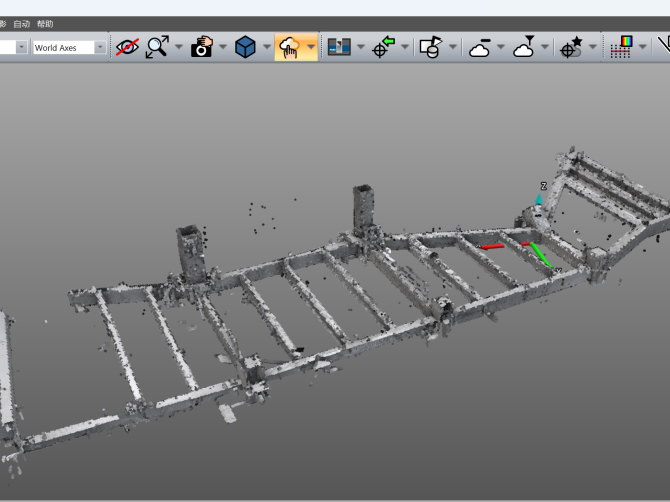Click the zoom magnifier tool icon
The image size is (670, 502).
coord(157,47)
